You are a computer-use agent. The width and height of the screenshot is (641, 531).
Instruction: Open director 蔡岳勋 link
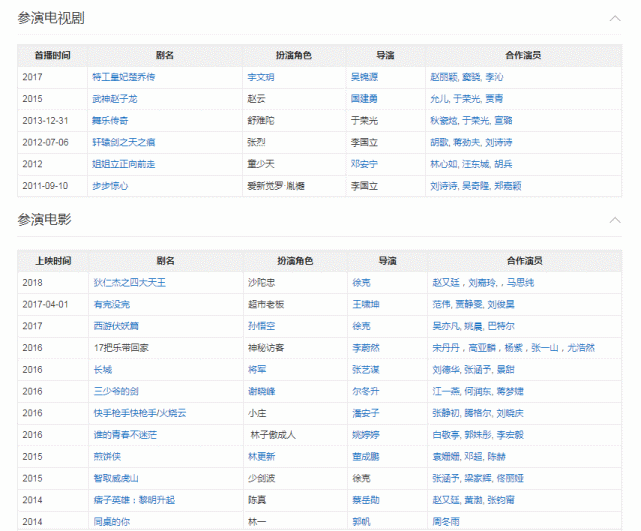coord(366,500)
